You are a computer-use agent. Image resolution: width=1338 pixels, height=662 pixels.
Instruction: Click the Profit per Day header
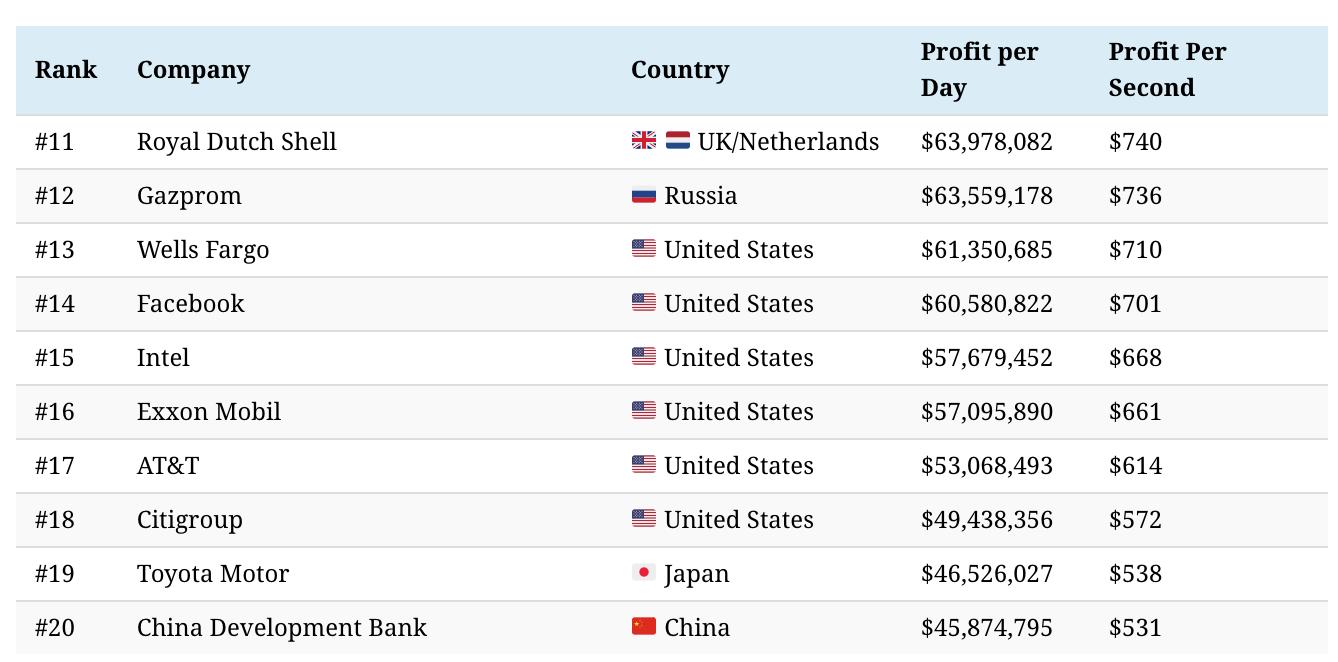979,70
